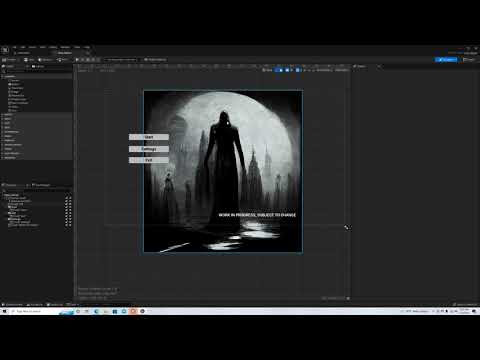The width and height of the screenshot is (480, 360).
Task: Open the File menu
Action: pyautogui.click(x=15, y=47)
